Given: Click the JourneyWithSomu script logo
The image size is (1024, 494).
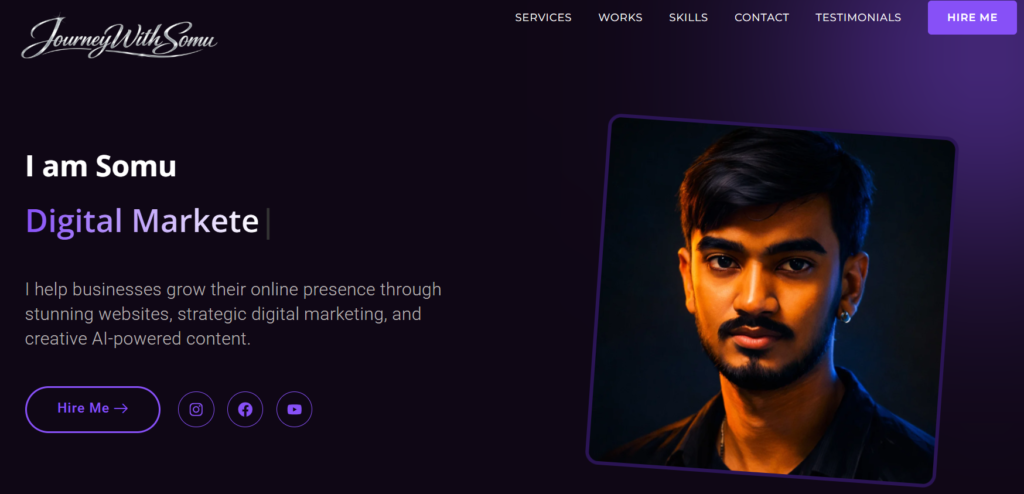Looking at the screenshot, I should [x=120, y=37].
